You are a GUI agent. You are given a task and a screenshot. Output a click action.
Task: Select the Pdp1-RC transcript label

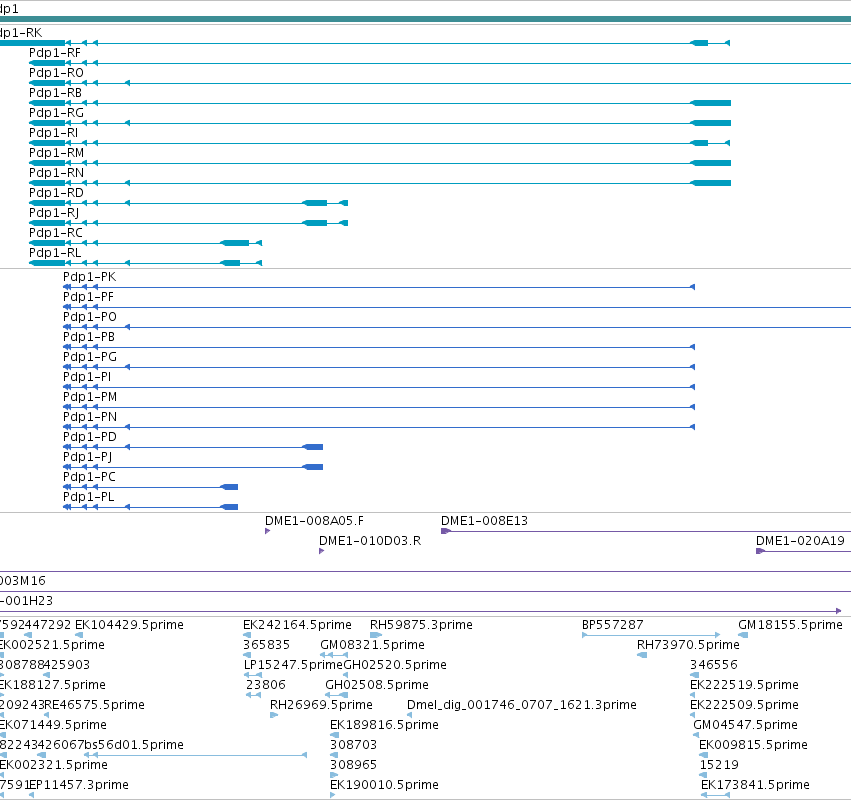coord(56,233)
